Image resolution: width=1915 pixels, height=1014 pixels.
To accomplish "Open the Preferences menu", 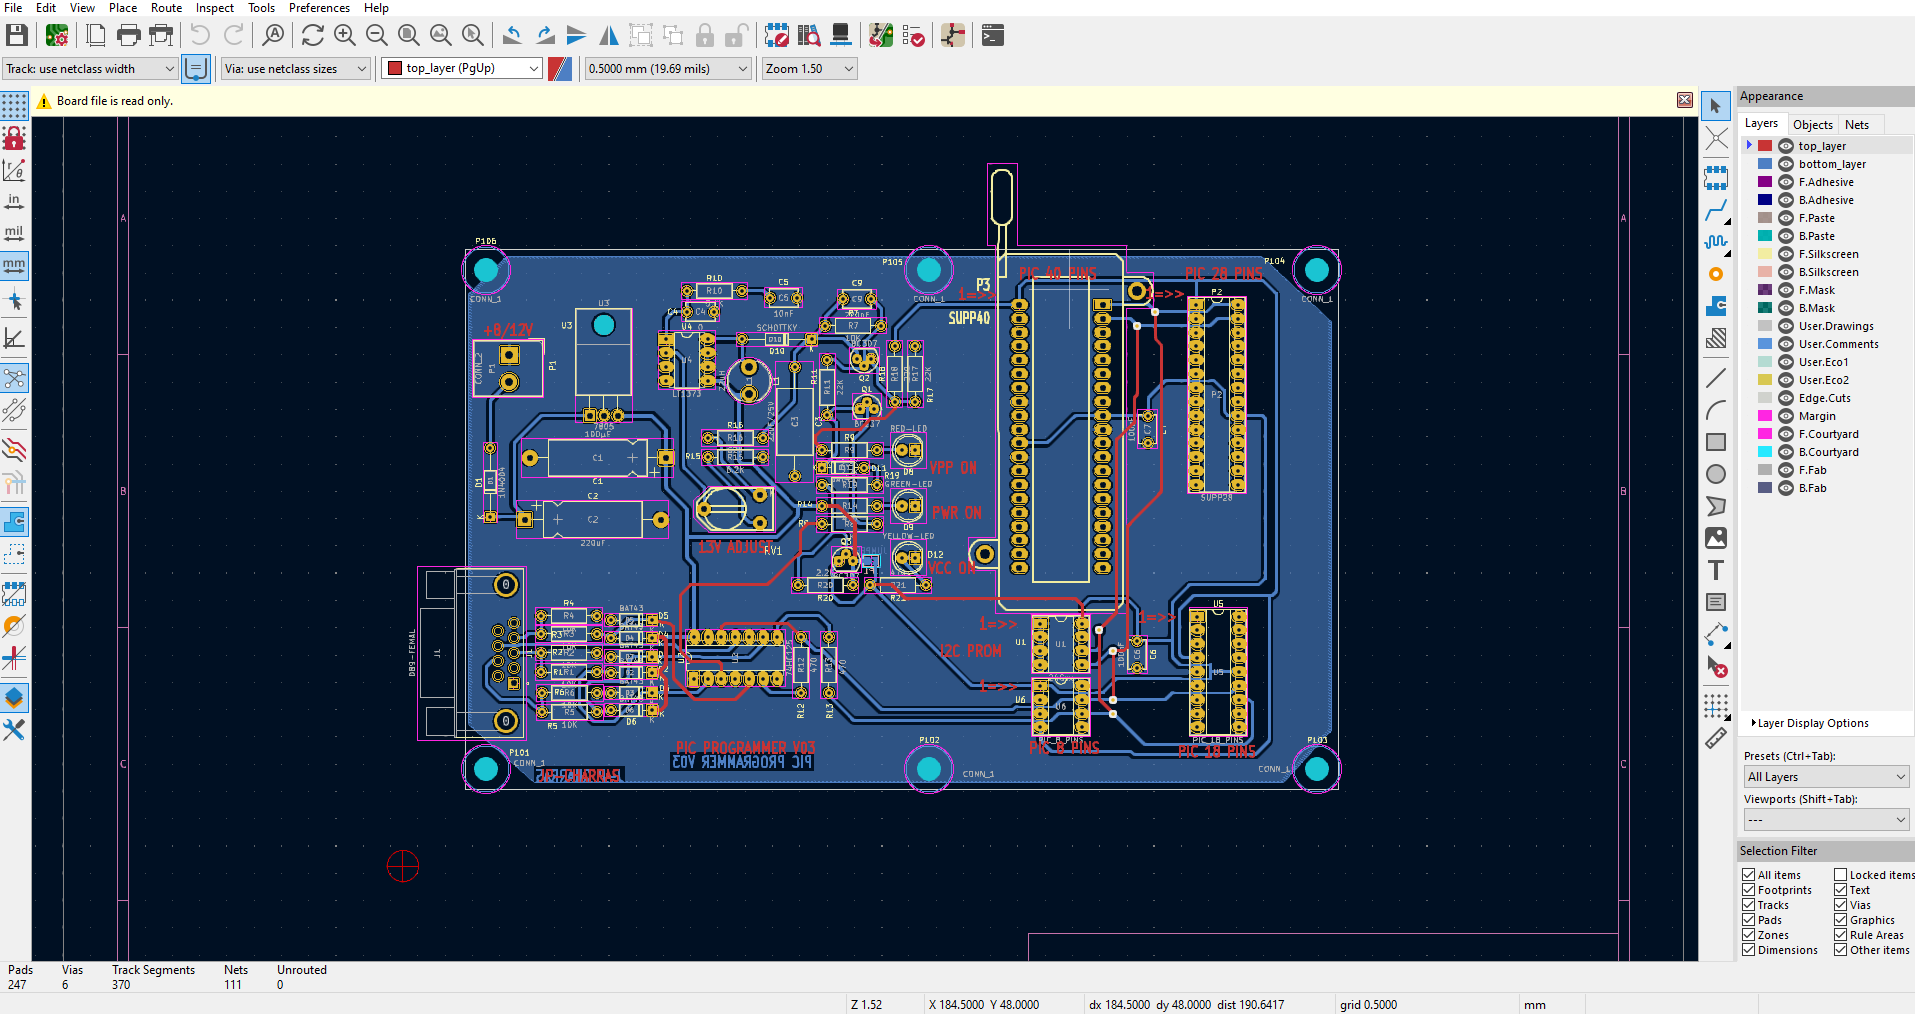I will 319,8.
